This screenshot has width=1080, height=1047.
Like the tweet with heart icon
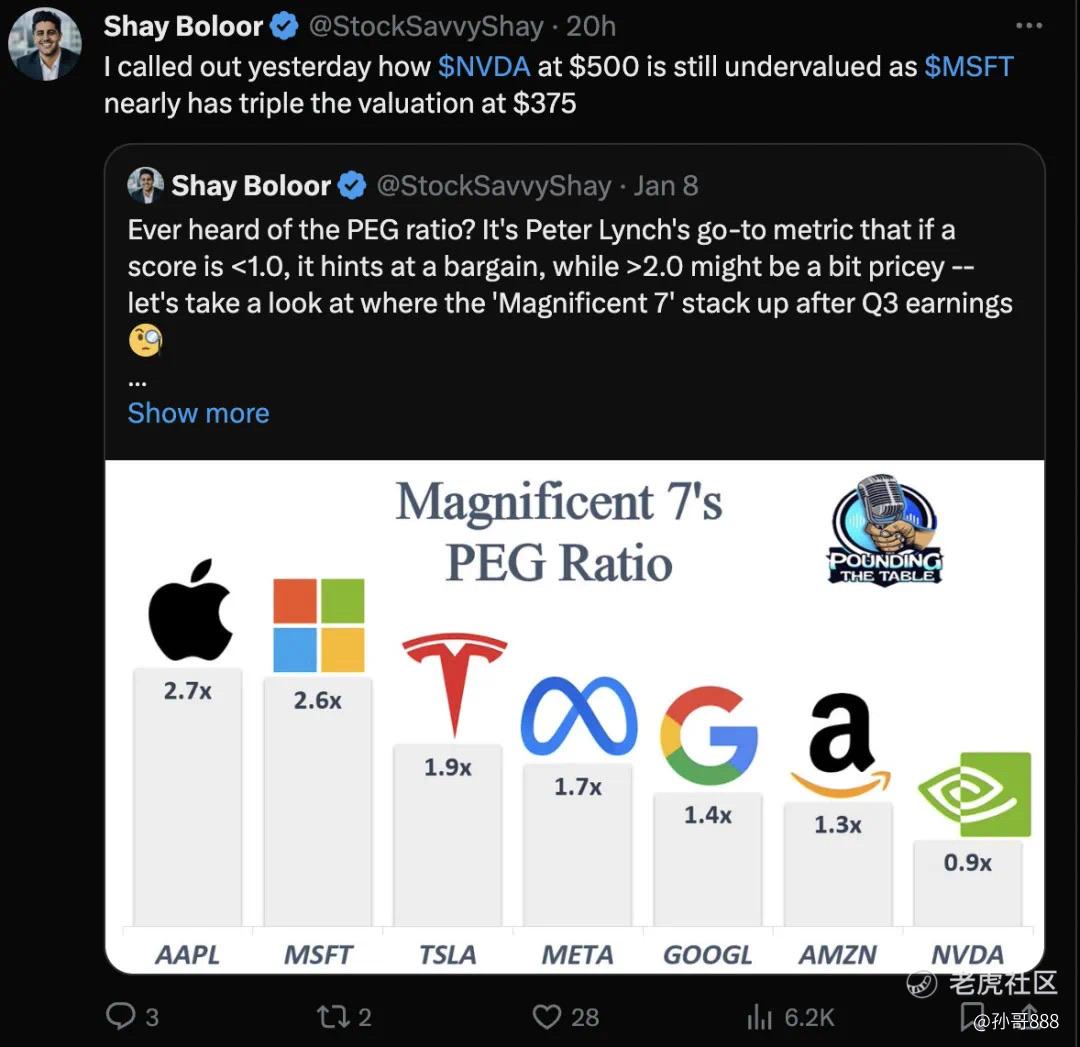click(x=547, y=1017)
